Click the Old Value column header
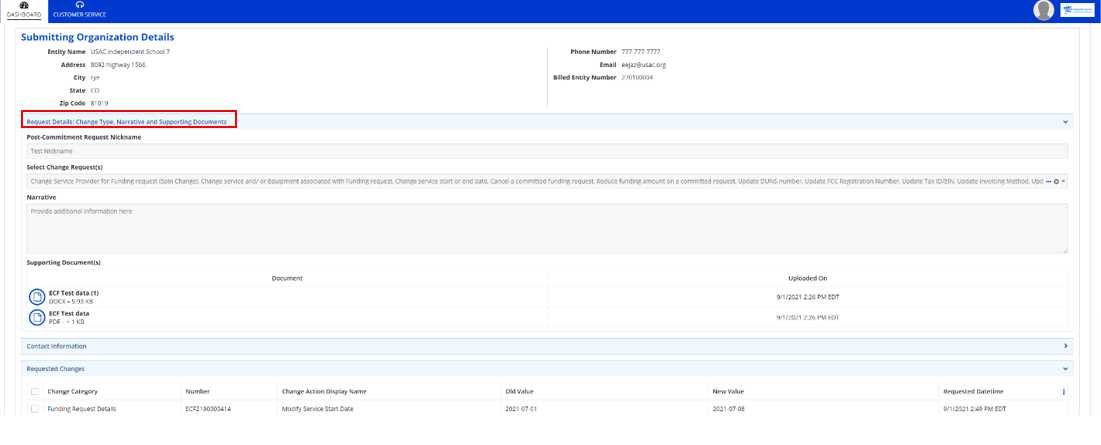Screen dimensions: 1101x445 click(520, 392)
